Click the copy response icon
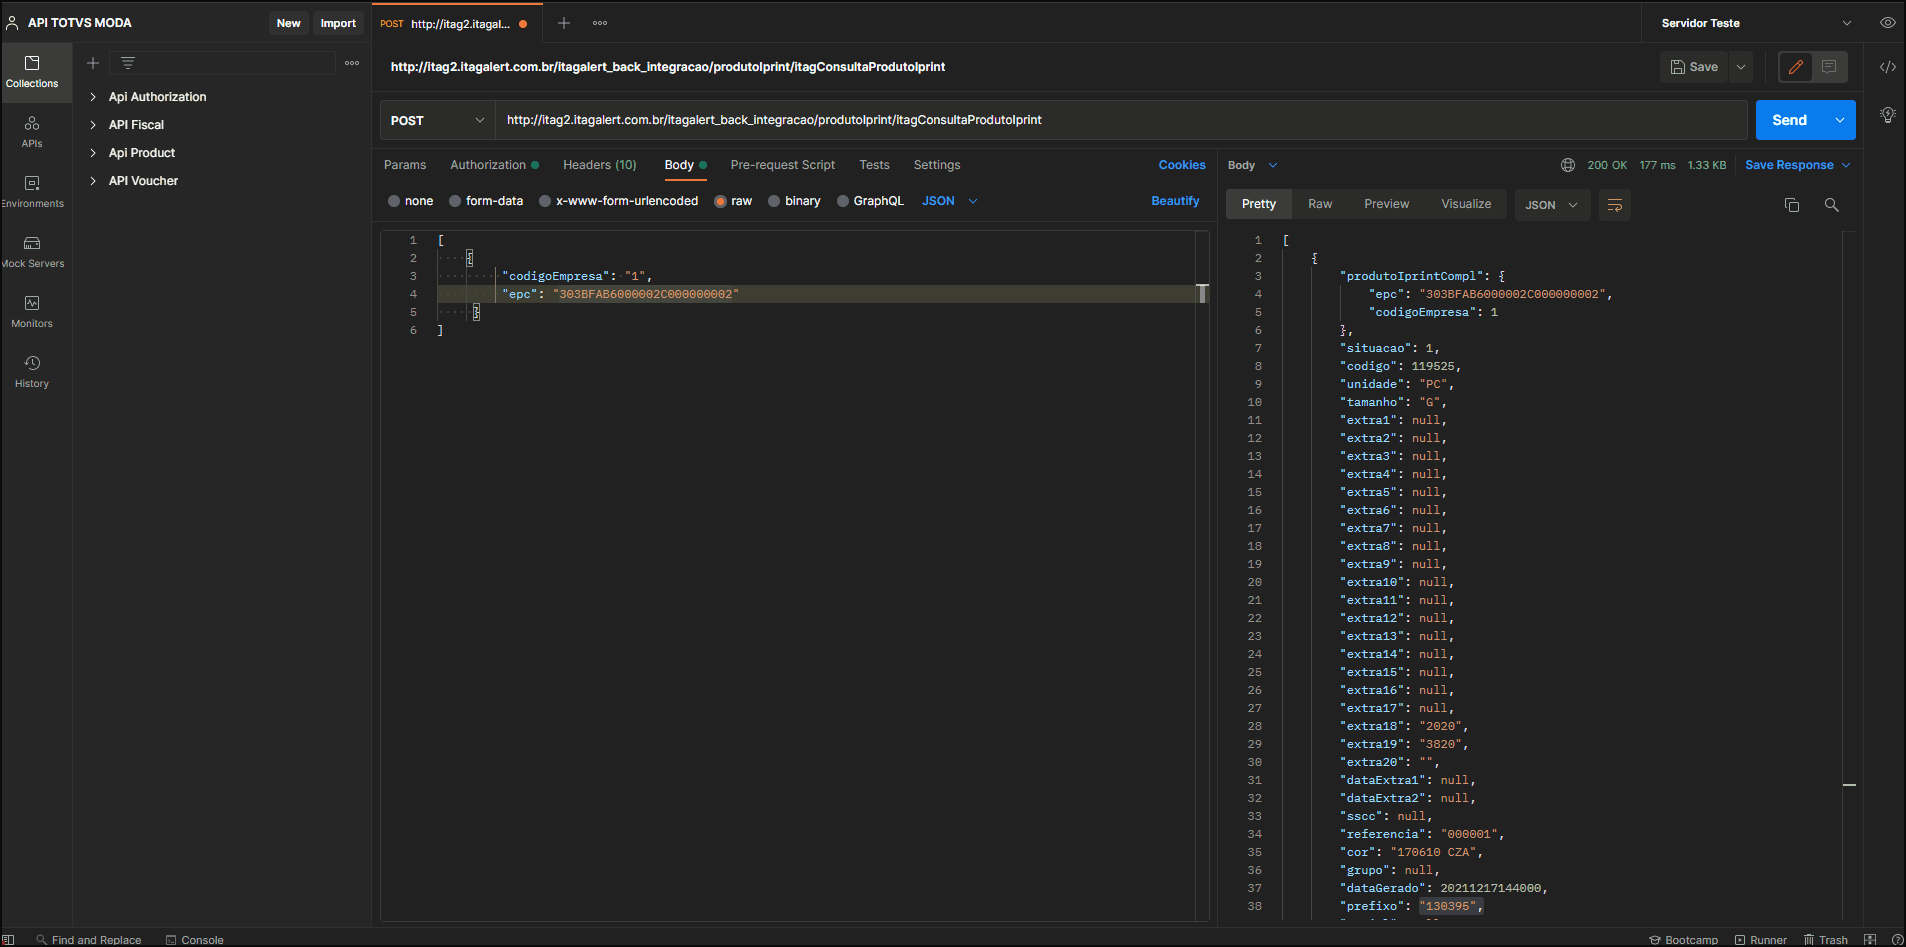The image size is (1906, 947). coord(1791,205)
